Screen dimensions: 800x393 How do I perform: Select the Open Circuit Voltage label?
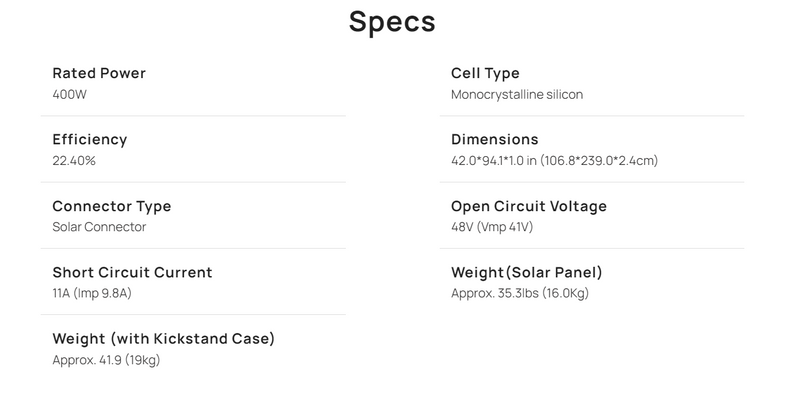529,206
